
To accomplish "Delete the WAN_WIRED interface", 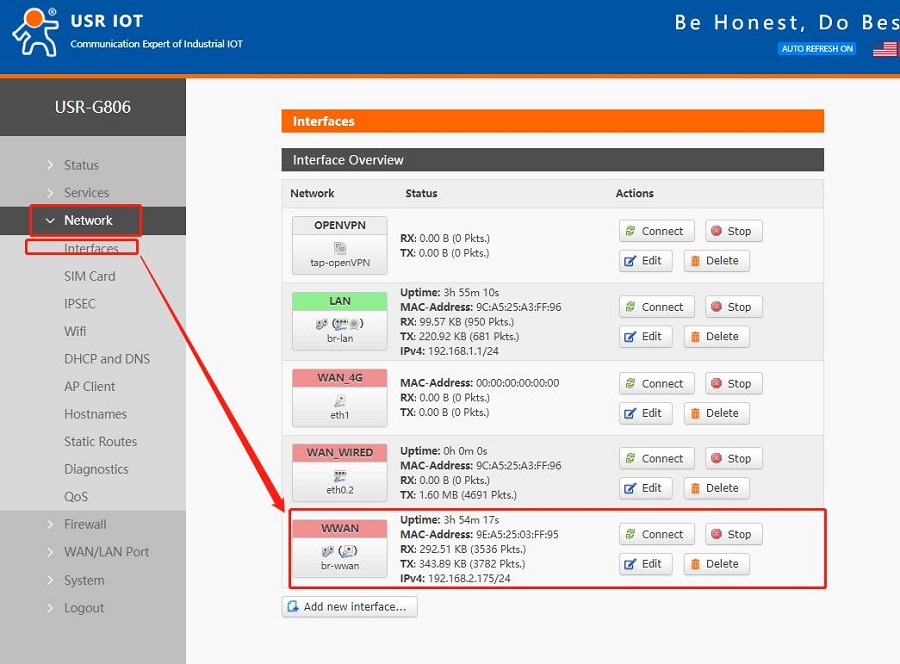I will (x=716, y=488).
